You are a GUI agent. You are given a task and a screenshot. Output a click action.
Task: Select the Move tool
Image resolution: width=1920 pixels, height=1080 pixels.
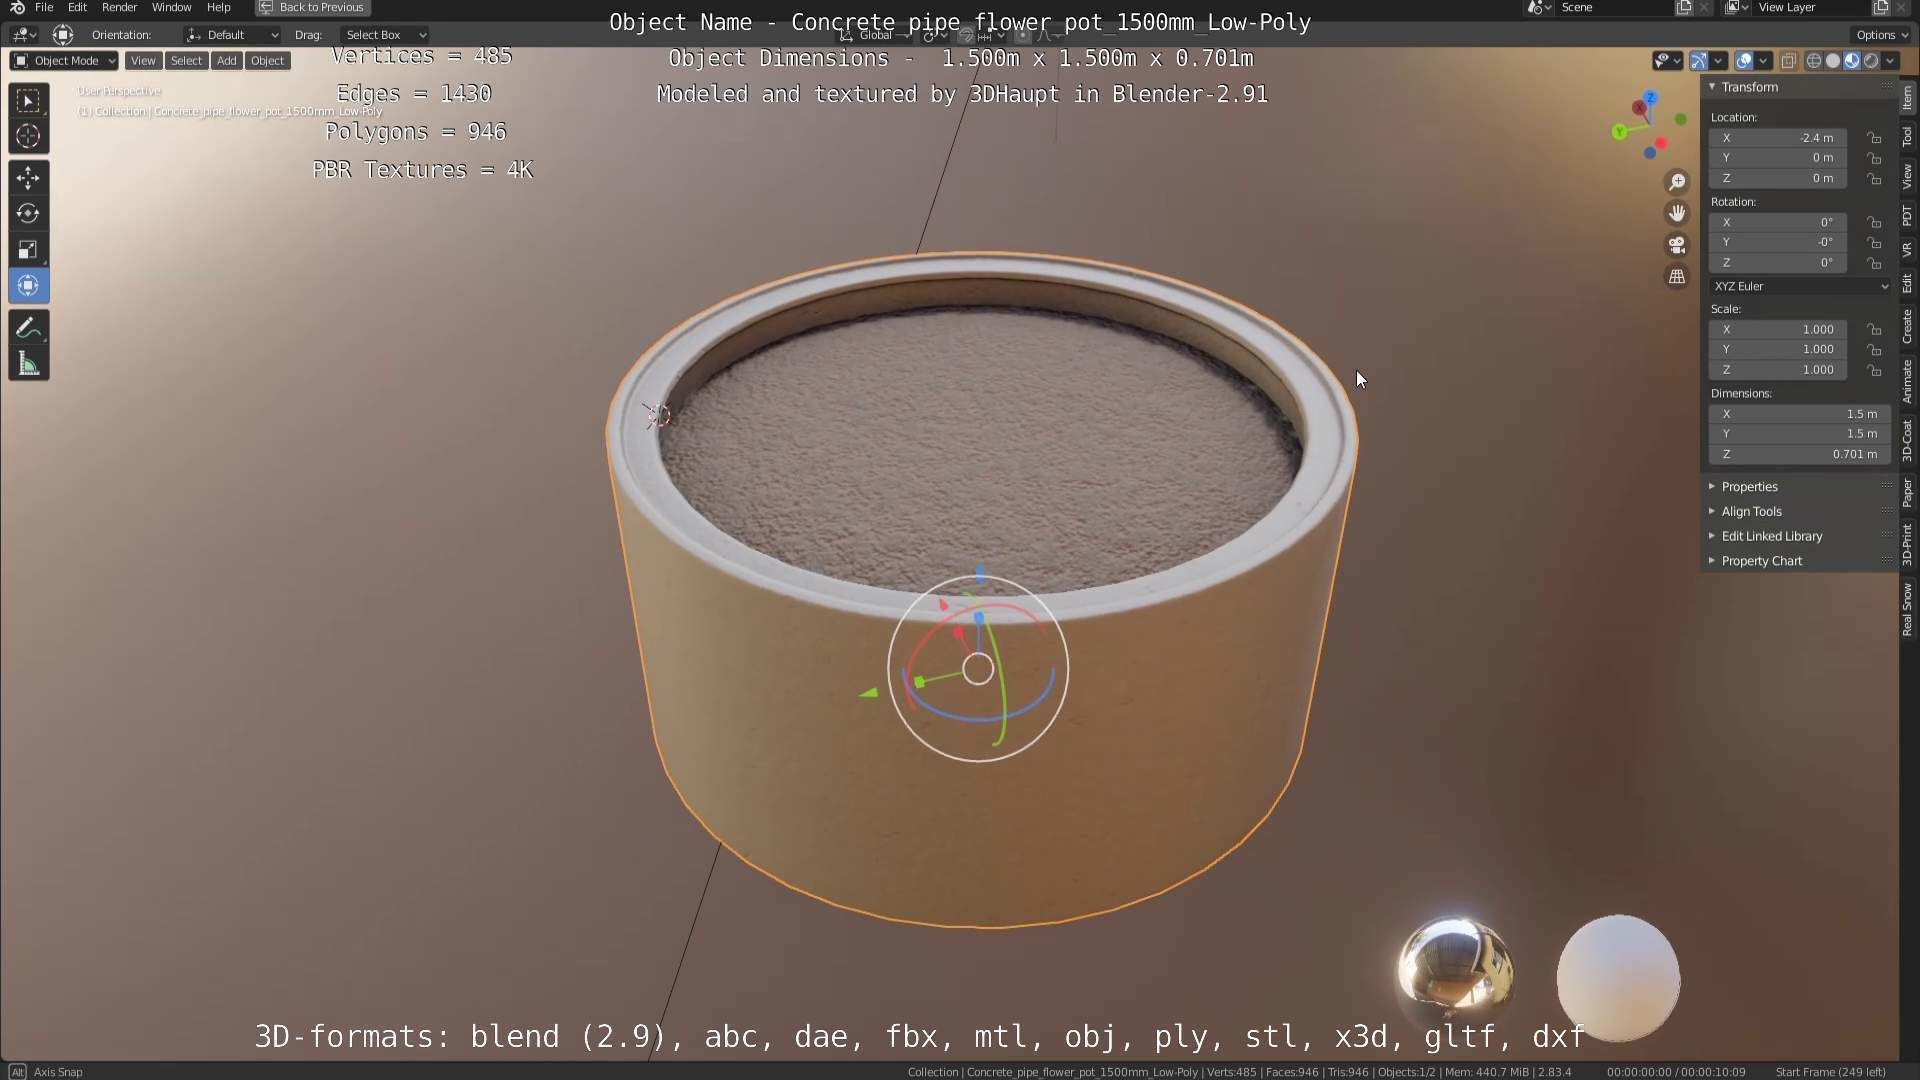[x=28, y=178]
